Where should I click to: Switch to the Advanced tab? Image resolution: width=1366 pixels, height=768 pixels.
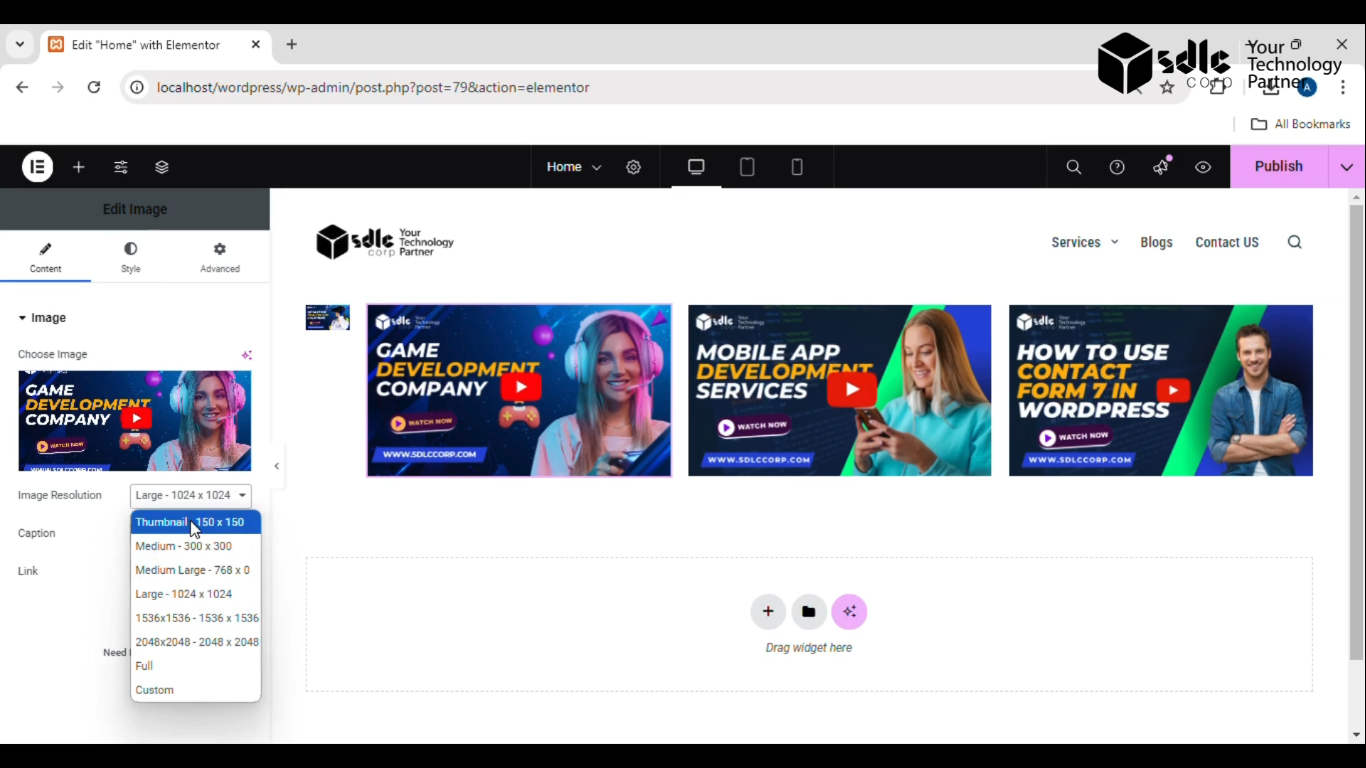click(220, 257)
